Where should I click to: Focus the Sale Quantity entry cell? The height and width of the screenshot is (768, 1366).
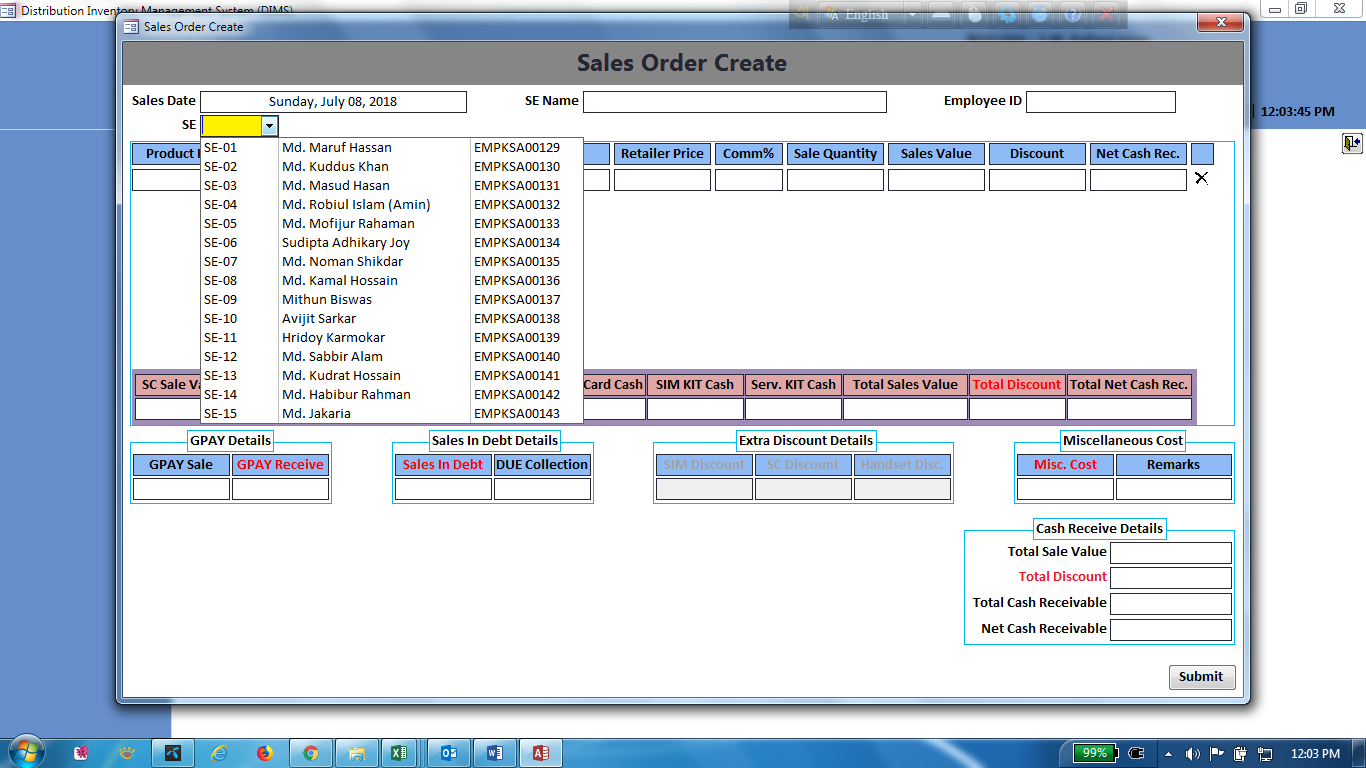tap(835, 180)
